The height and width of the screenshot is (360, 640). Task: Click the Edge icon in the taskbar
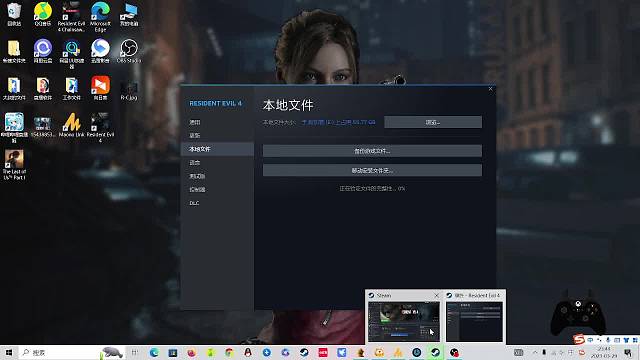154,352
